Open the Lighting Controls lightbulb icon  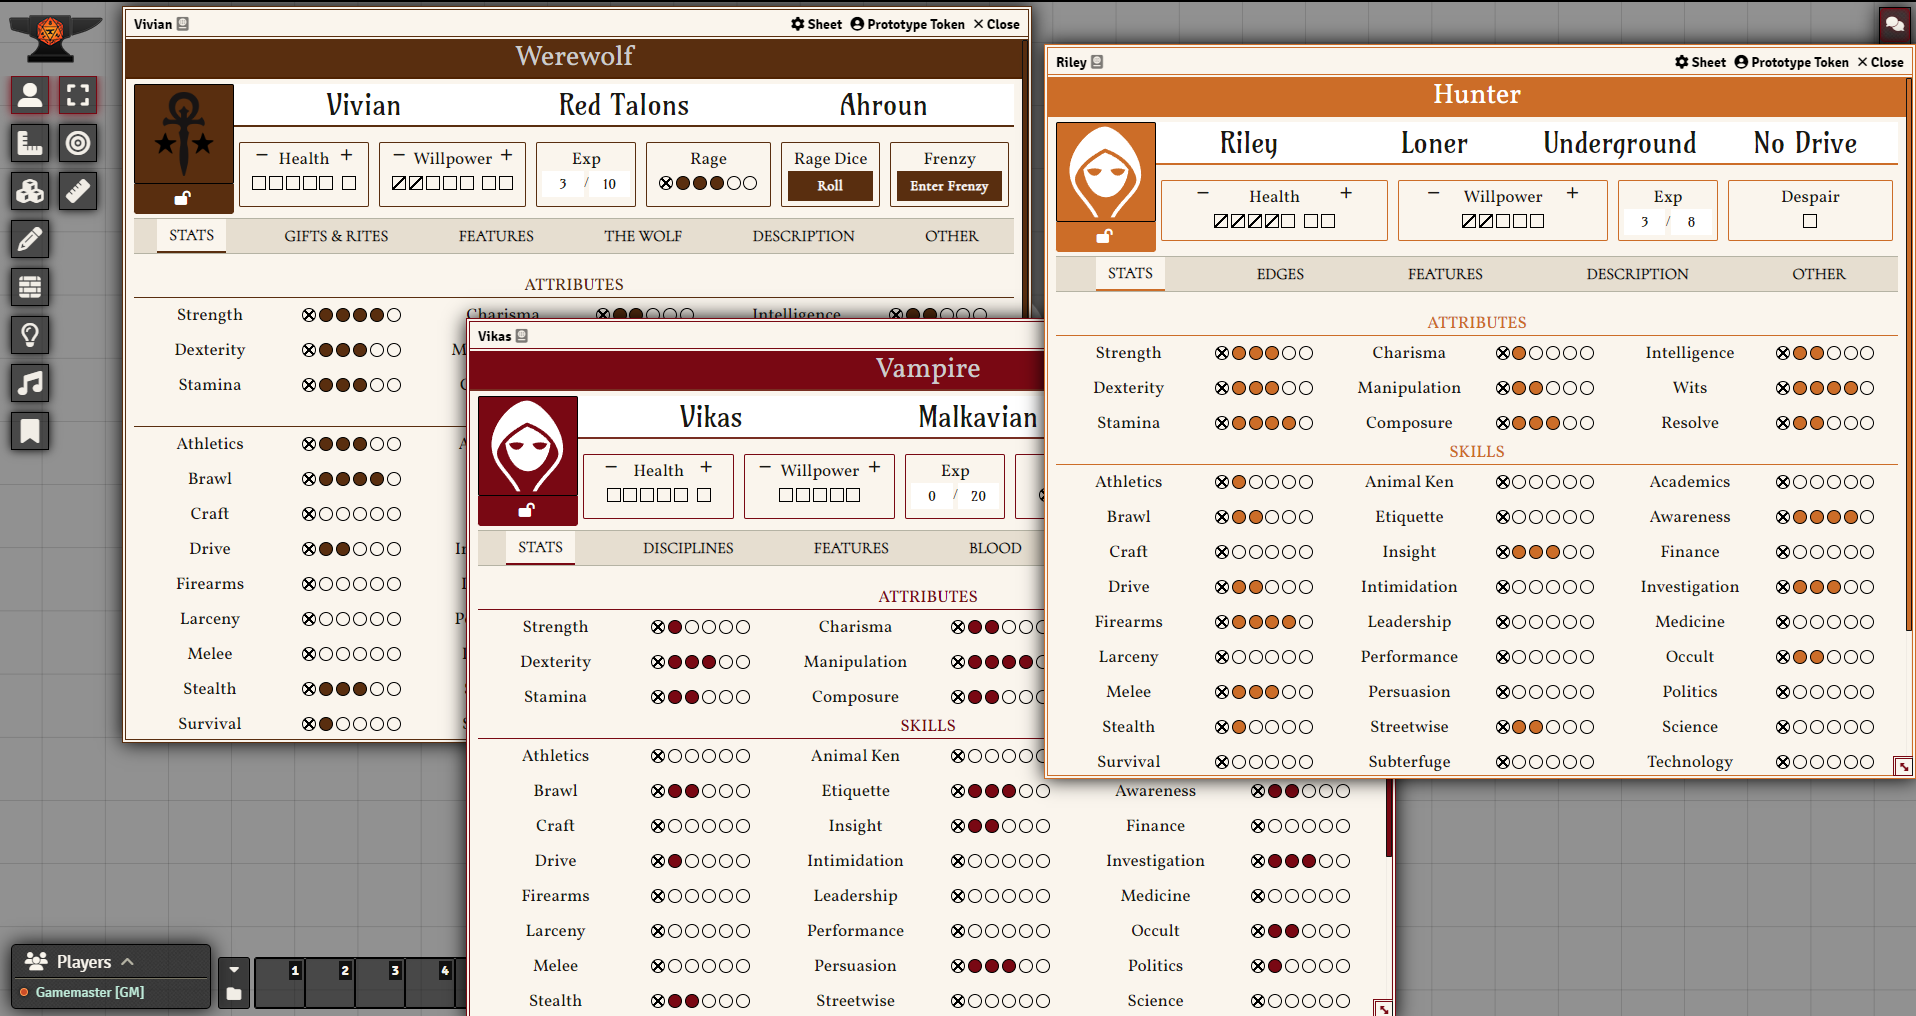click(x=30, y=335)
